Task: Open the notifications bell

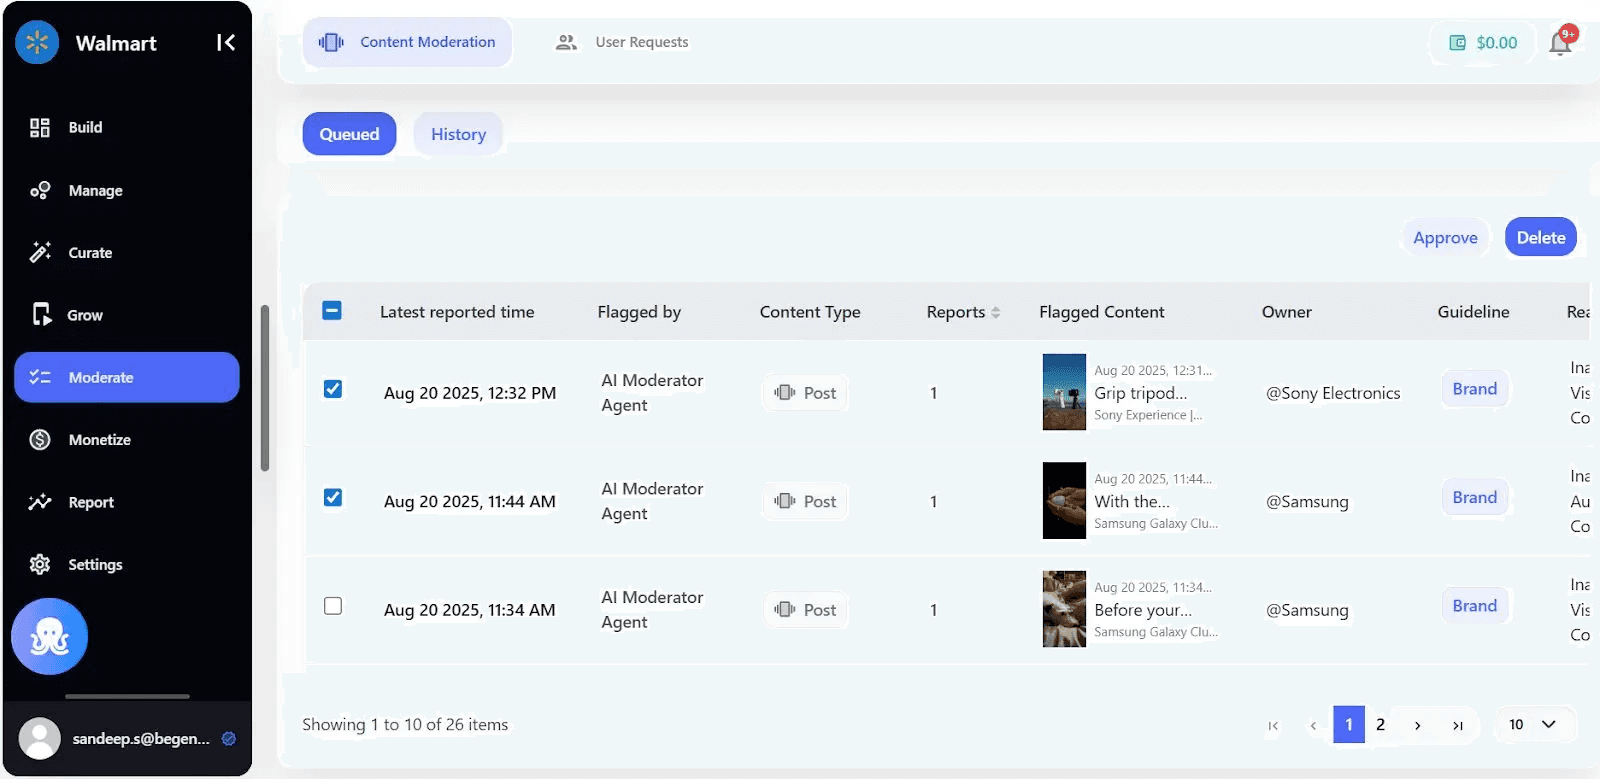Action: point(1561,42)
